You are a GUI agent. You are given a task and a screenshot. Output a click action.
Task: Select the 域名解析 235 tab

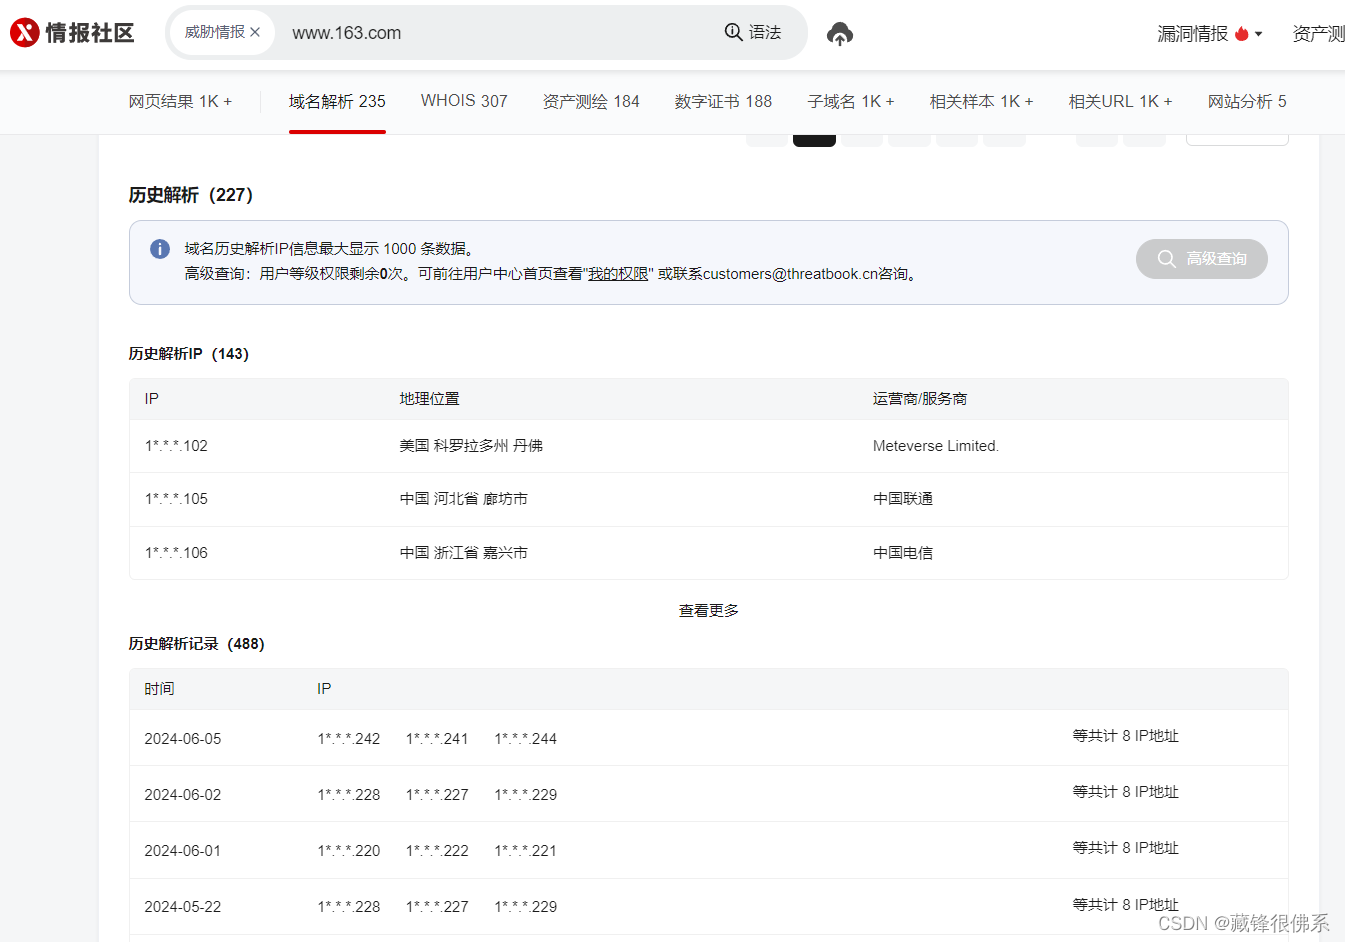[337, 102]
